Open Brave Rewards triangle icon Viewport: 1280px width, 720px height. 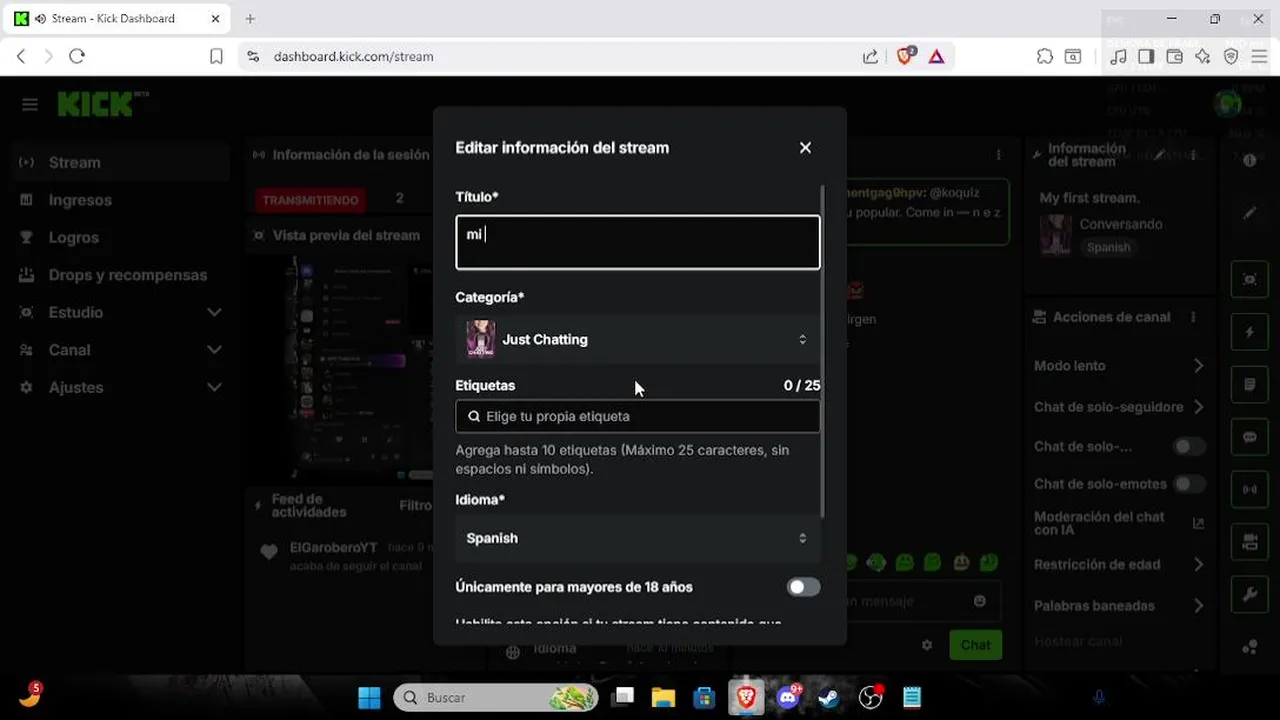coord(936,57)
